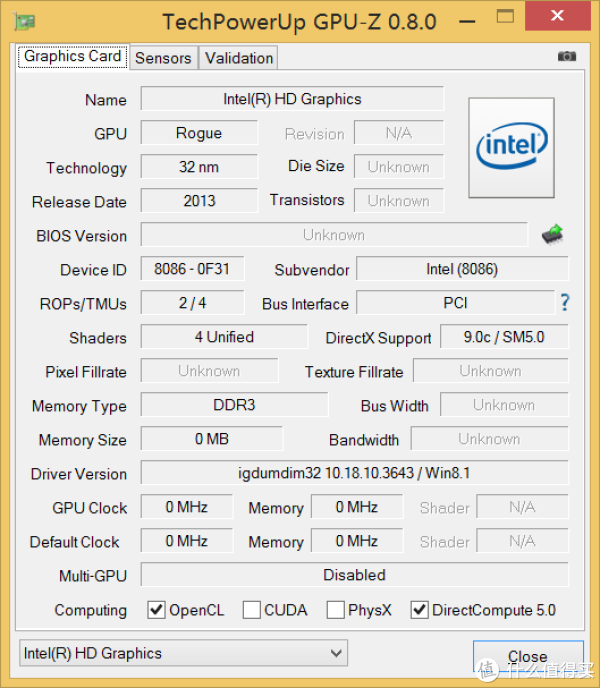Toggle the CUDA checkbox
The width and height of the screenshot is (600, 688).
click(251, 610)
